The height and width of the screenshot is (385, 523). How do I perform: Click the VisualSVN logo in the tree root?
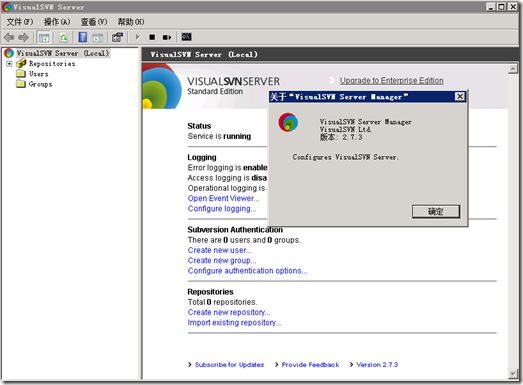9,53
